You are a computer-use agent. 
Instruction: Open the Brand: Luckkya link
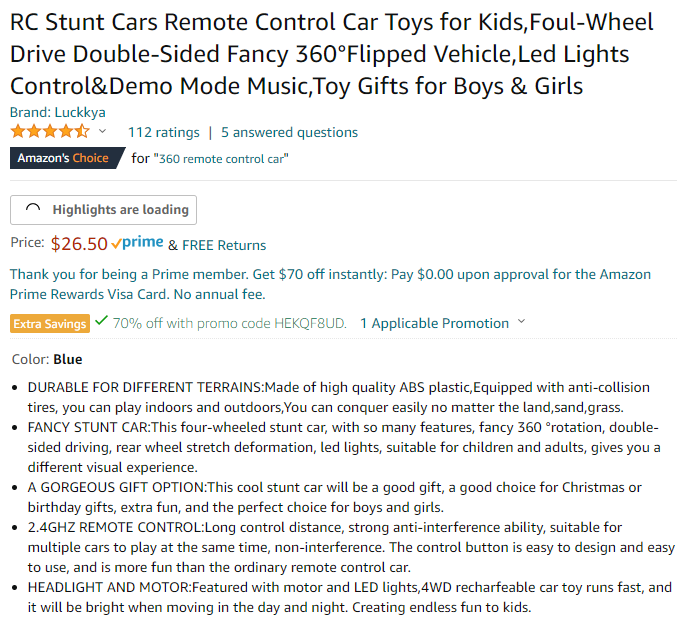(58, 112)
